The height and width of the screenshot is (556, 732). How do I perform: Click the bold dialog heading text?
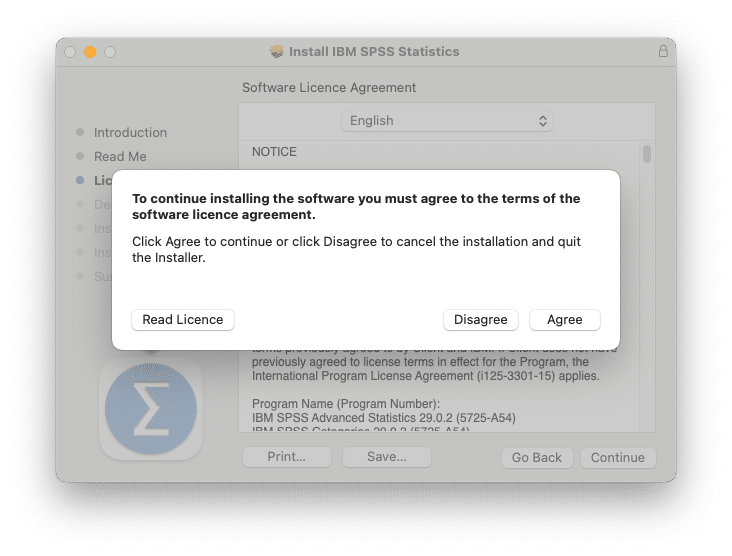click(x=356, y=206)
